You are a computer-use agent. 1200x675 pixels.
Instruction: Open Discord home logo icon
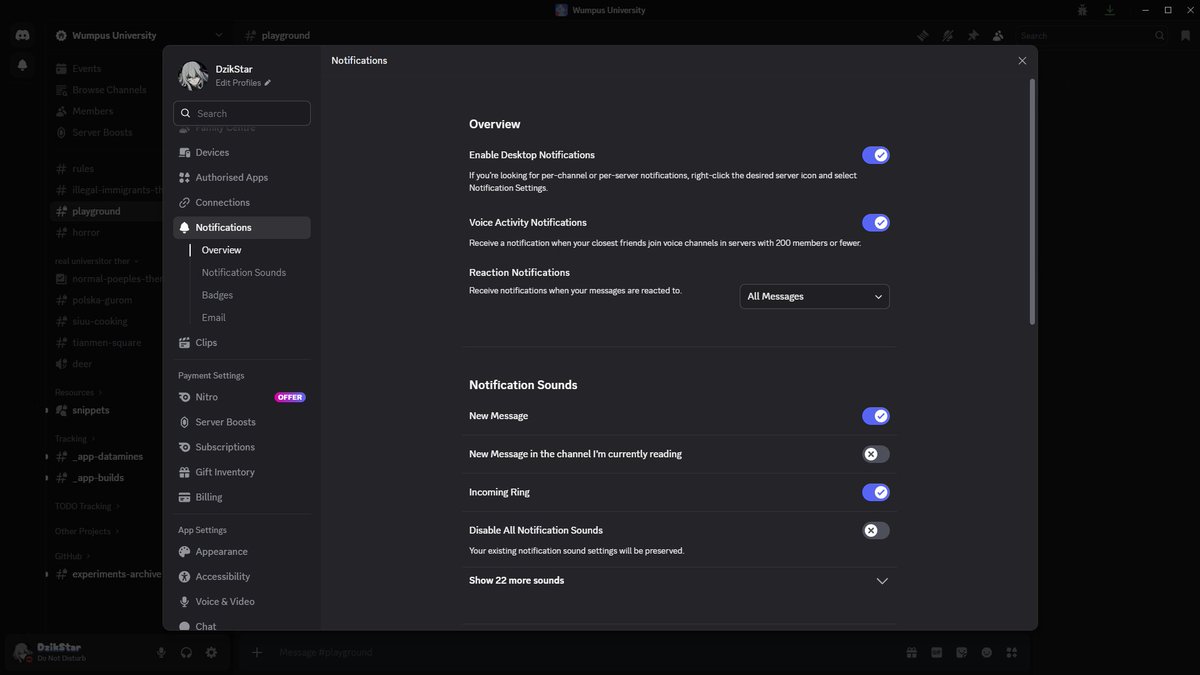pyautogui.click(x=22, y=35)
